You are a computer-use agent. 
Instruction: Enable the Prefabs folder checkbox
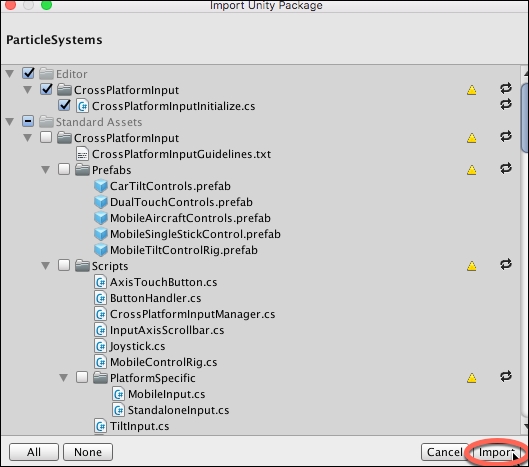(64, 169)
